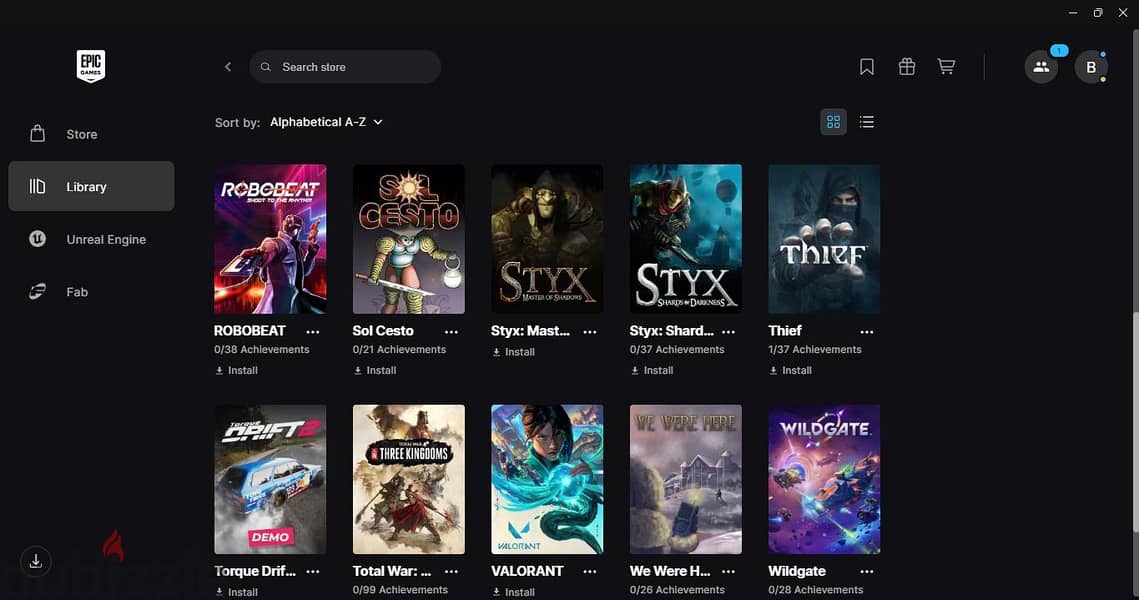
Task: Click the Search store field
Action: click(x=345, y=67)
